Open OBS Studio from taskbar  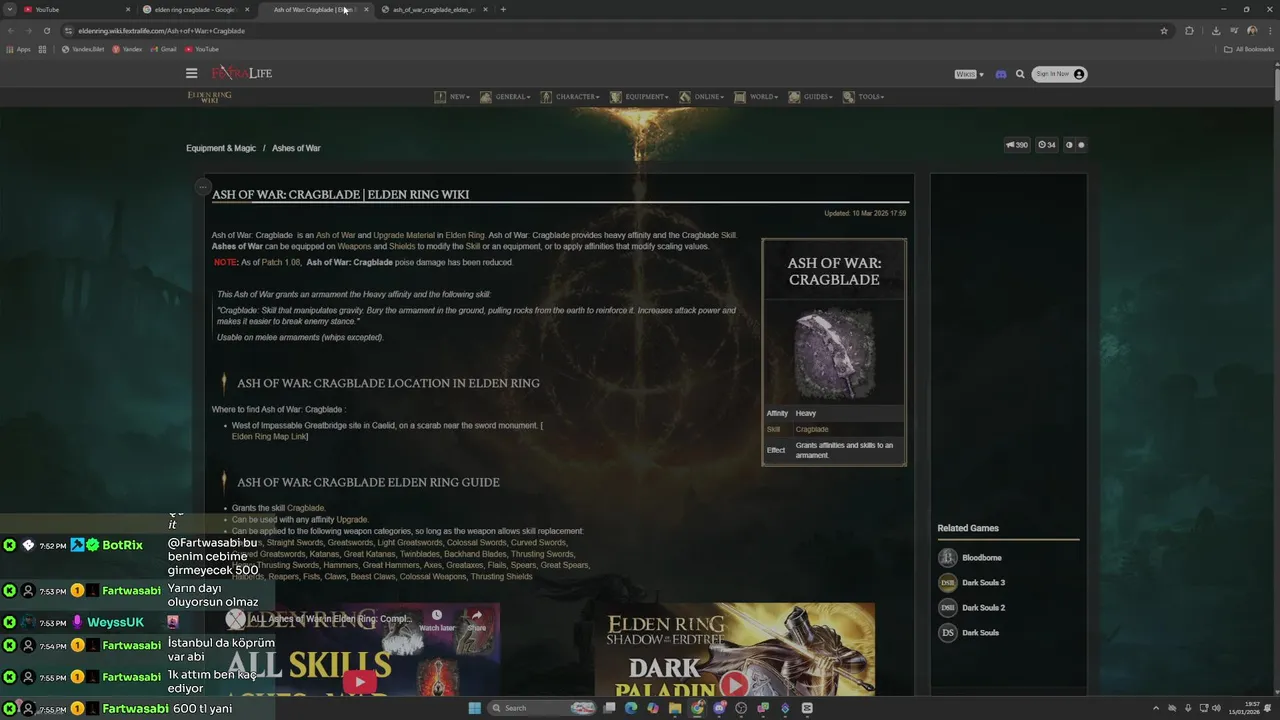click(x=741, y=708)
